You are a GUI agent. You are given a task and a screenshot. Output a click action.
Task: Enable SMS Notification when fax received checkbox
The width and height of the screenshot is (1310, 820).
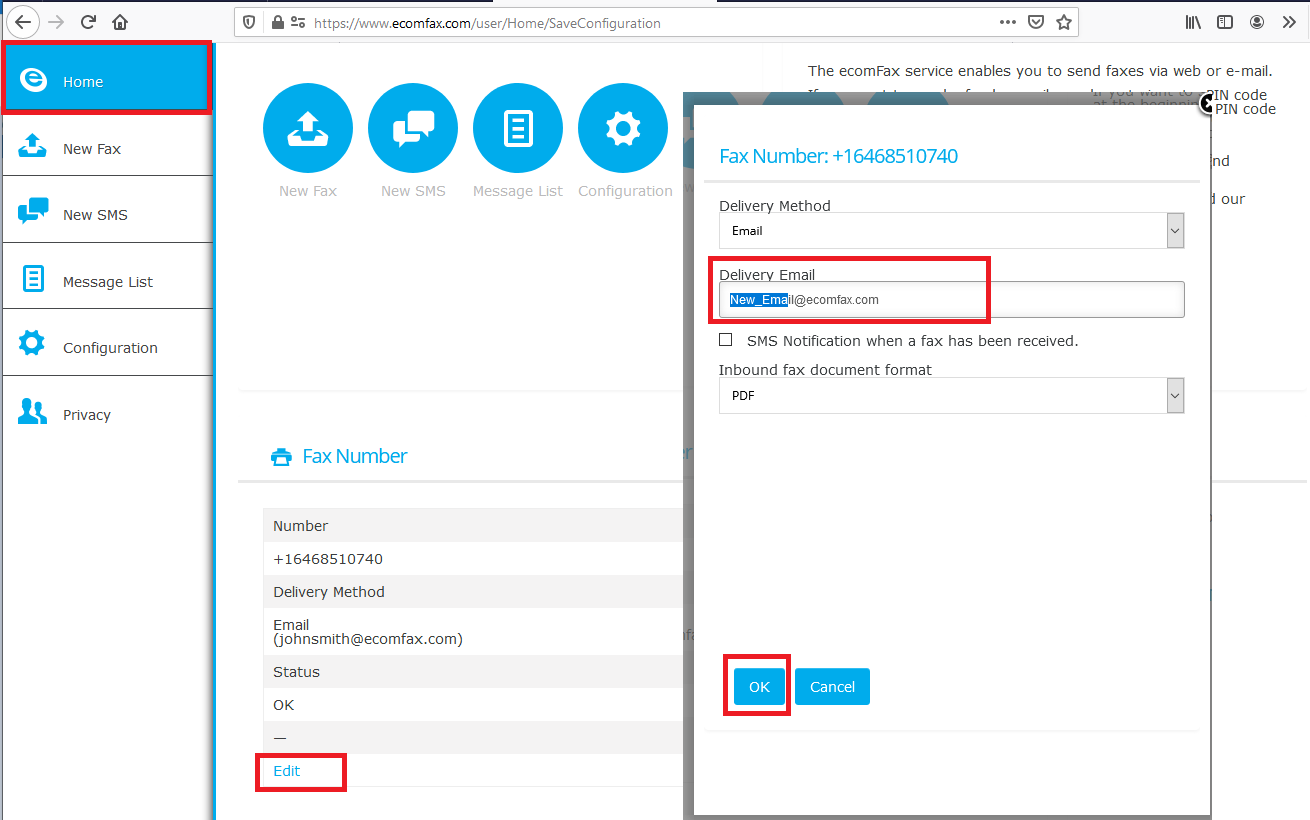tap(726, 340)
